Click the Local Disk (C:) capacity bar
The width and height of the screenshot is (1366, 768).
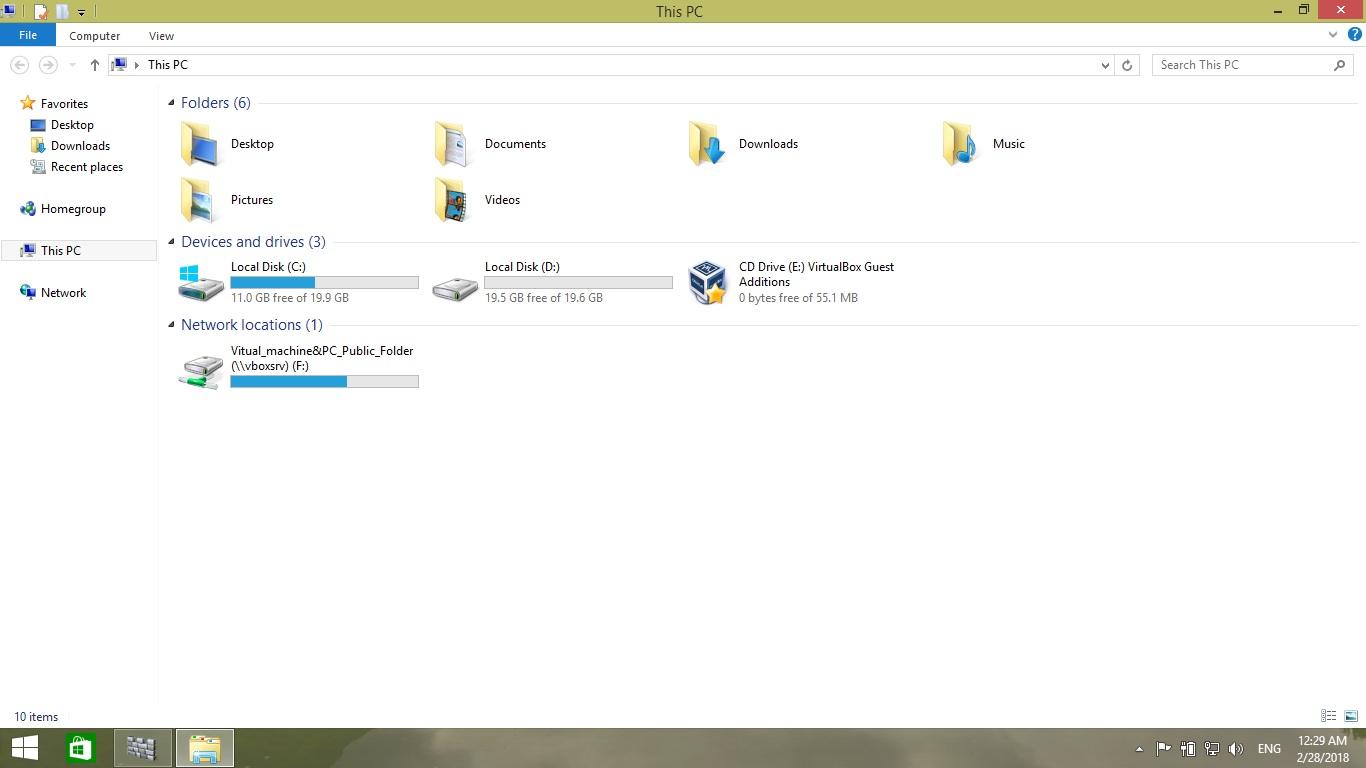tap(324, 281)
